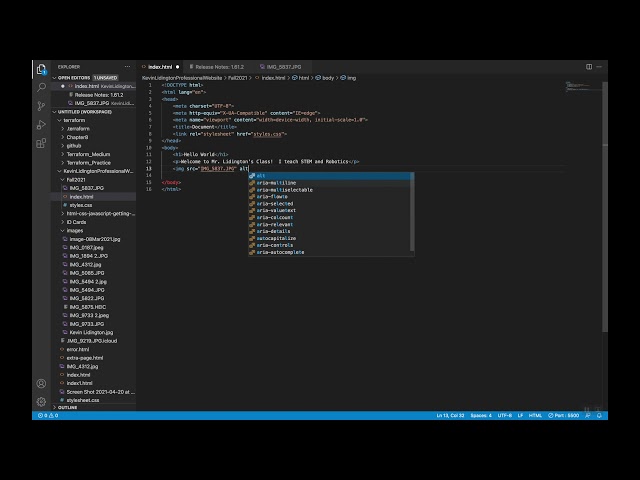Choose aria-details from suggestions list

pyautogui.click(x=330, y=231)
